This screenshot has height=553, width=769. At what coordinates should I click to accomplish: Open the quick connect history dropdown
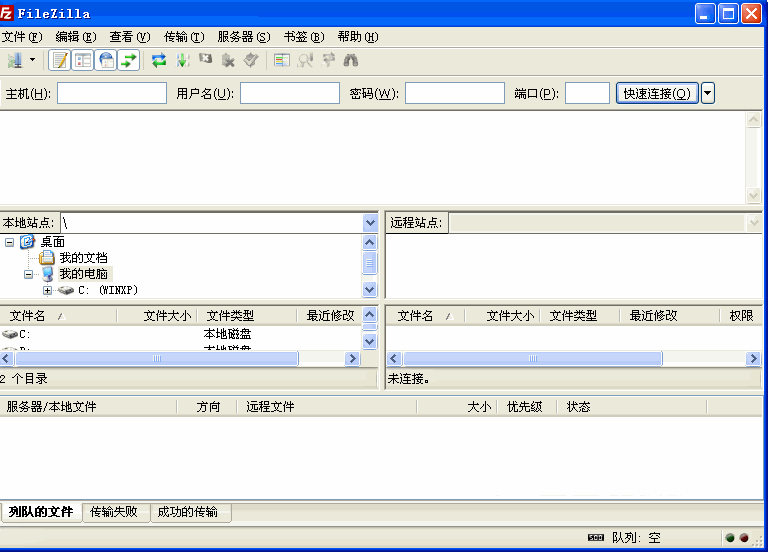[708, 93]
